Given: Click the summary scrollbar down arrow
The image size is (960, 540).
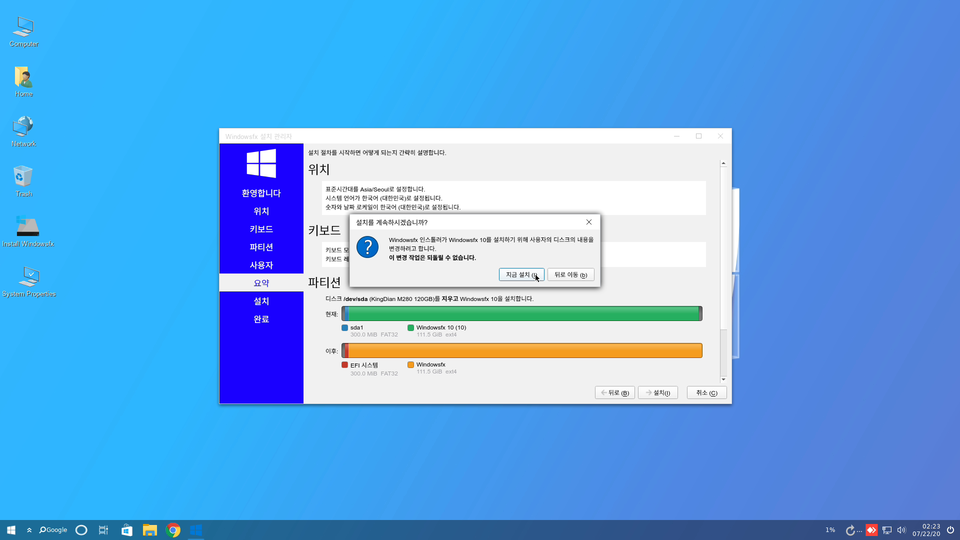Looking at the screenshot, I should pyautogui.click(x=723, y=380).
